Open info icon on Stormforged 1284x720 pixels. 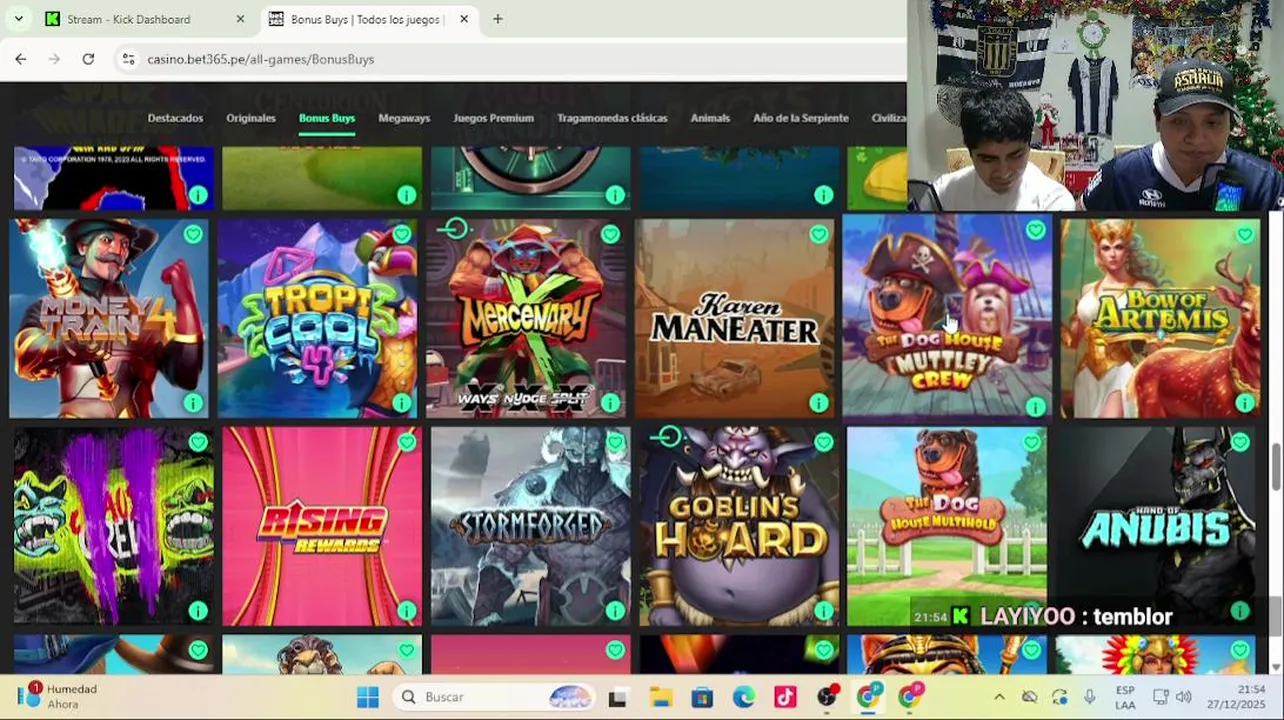(x=614, y=610)
